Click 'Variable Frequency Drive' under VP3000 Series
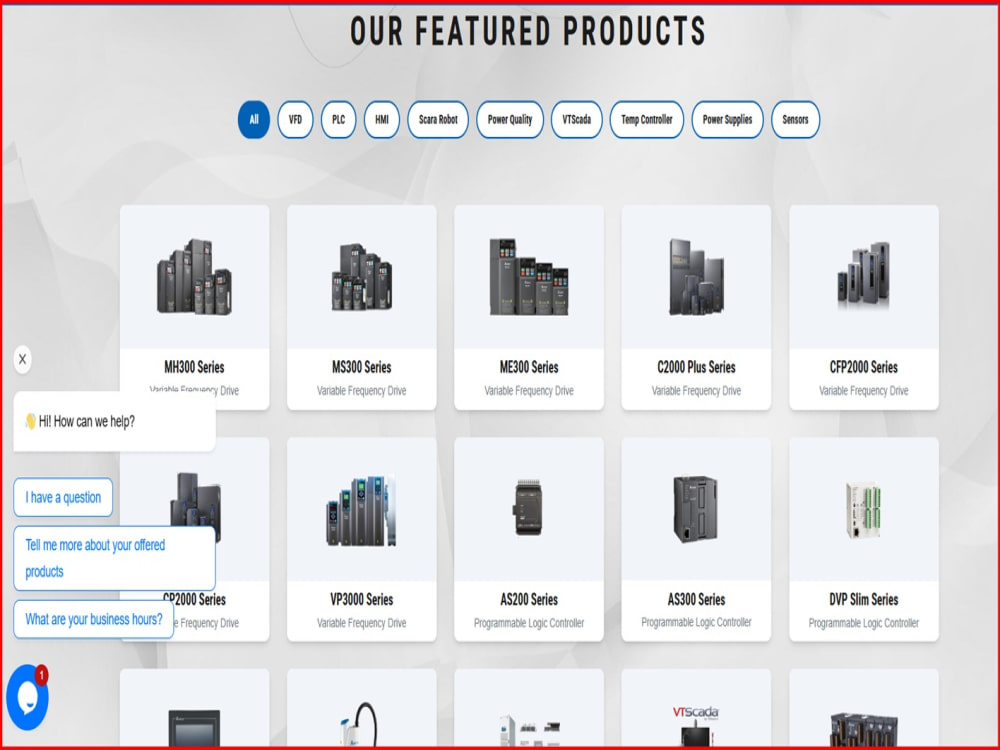 pyautogui.click(x=362, y=623)
